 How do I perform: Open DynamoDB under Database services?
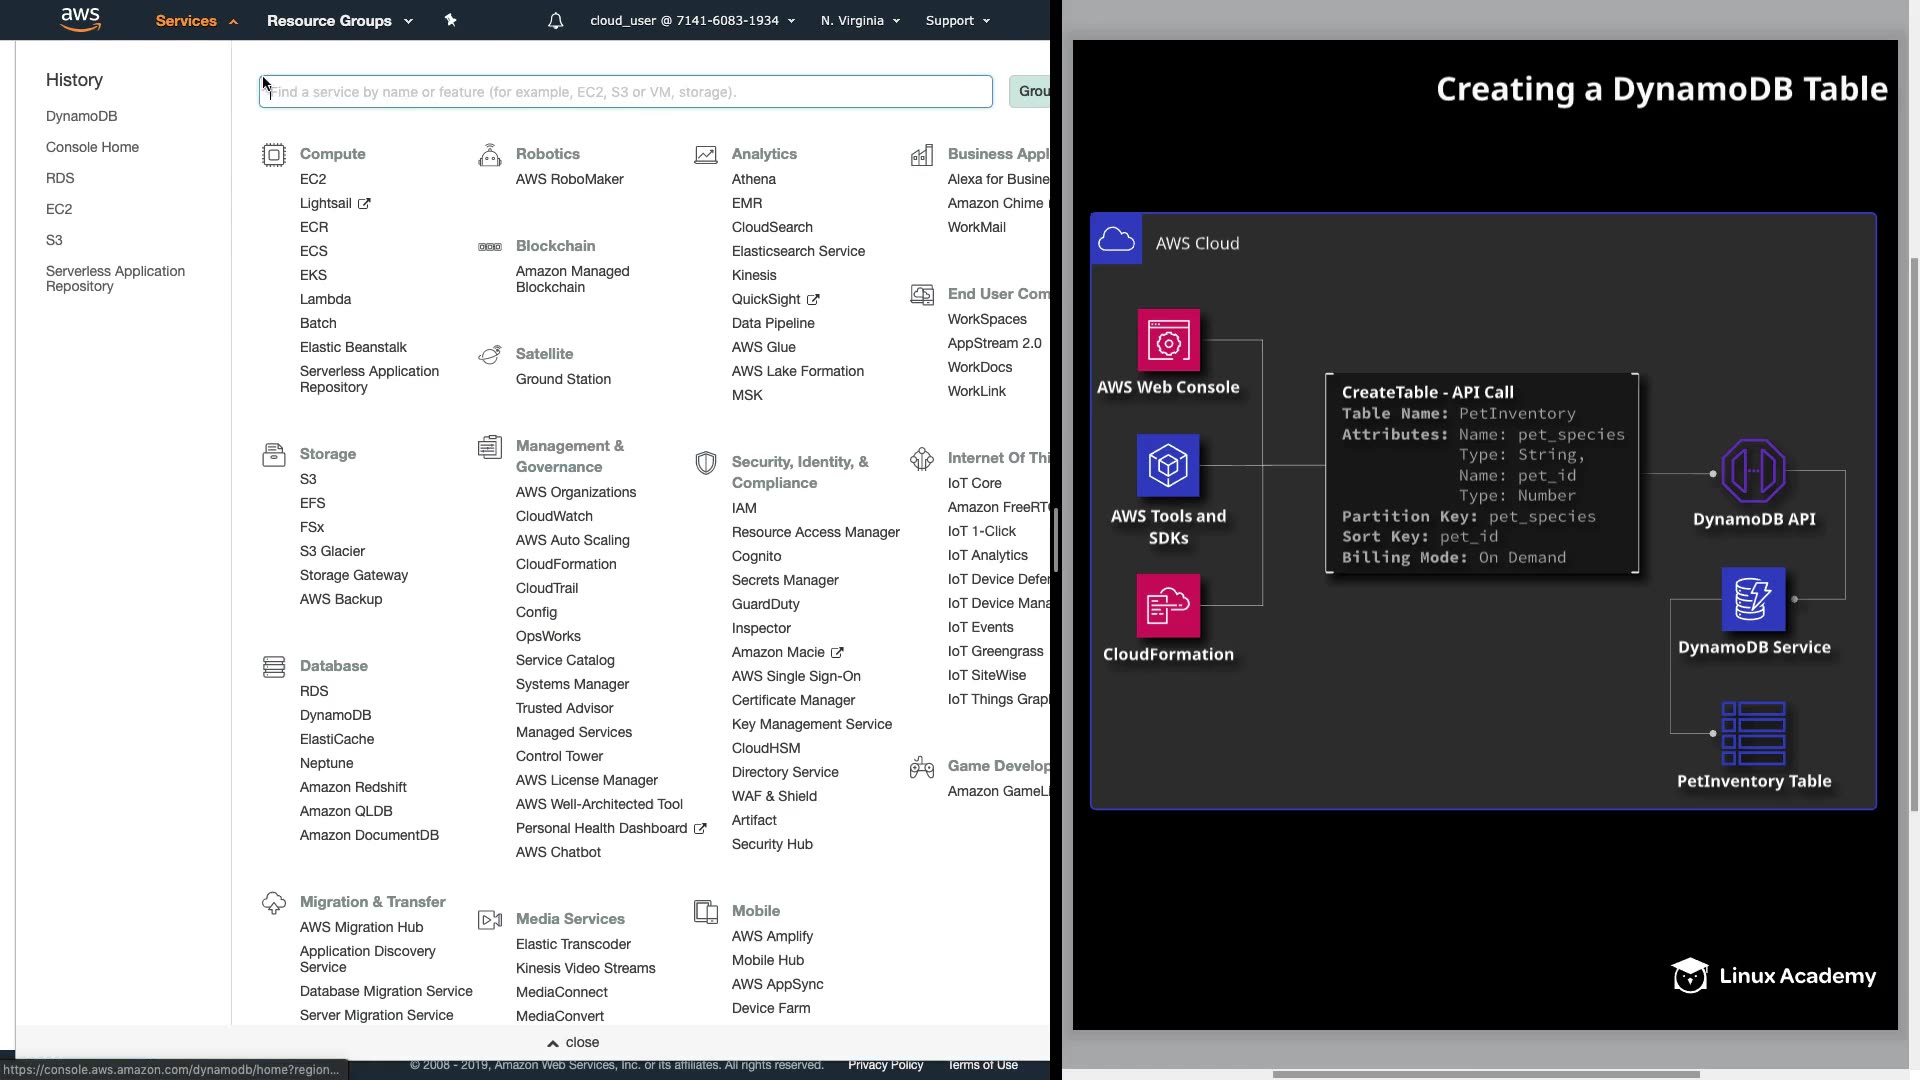[x=335, y=715]
